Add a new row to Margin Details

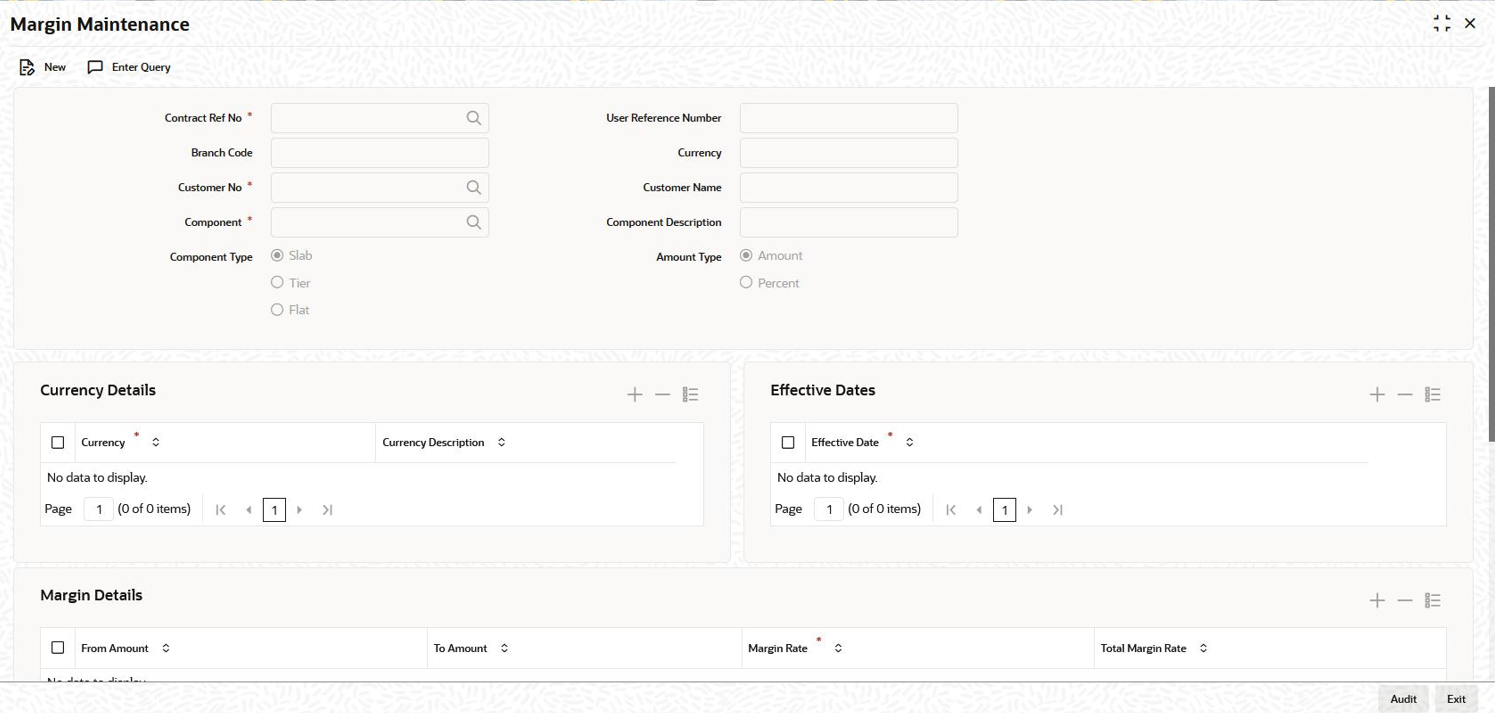[1377, 601]
